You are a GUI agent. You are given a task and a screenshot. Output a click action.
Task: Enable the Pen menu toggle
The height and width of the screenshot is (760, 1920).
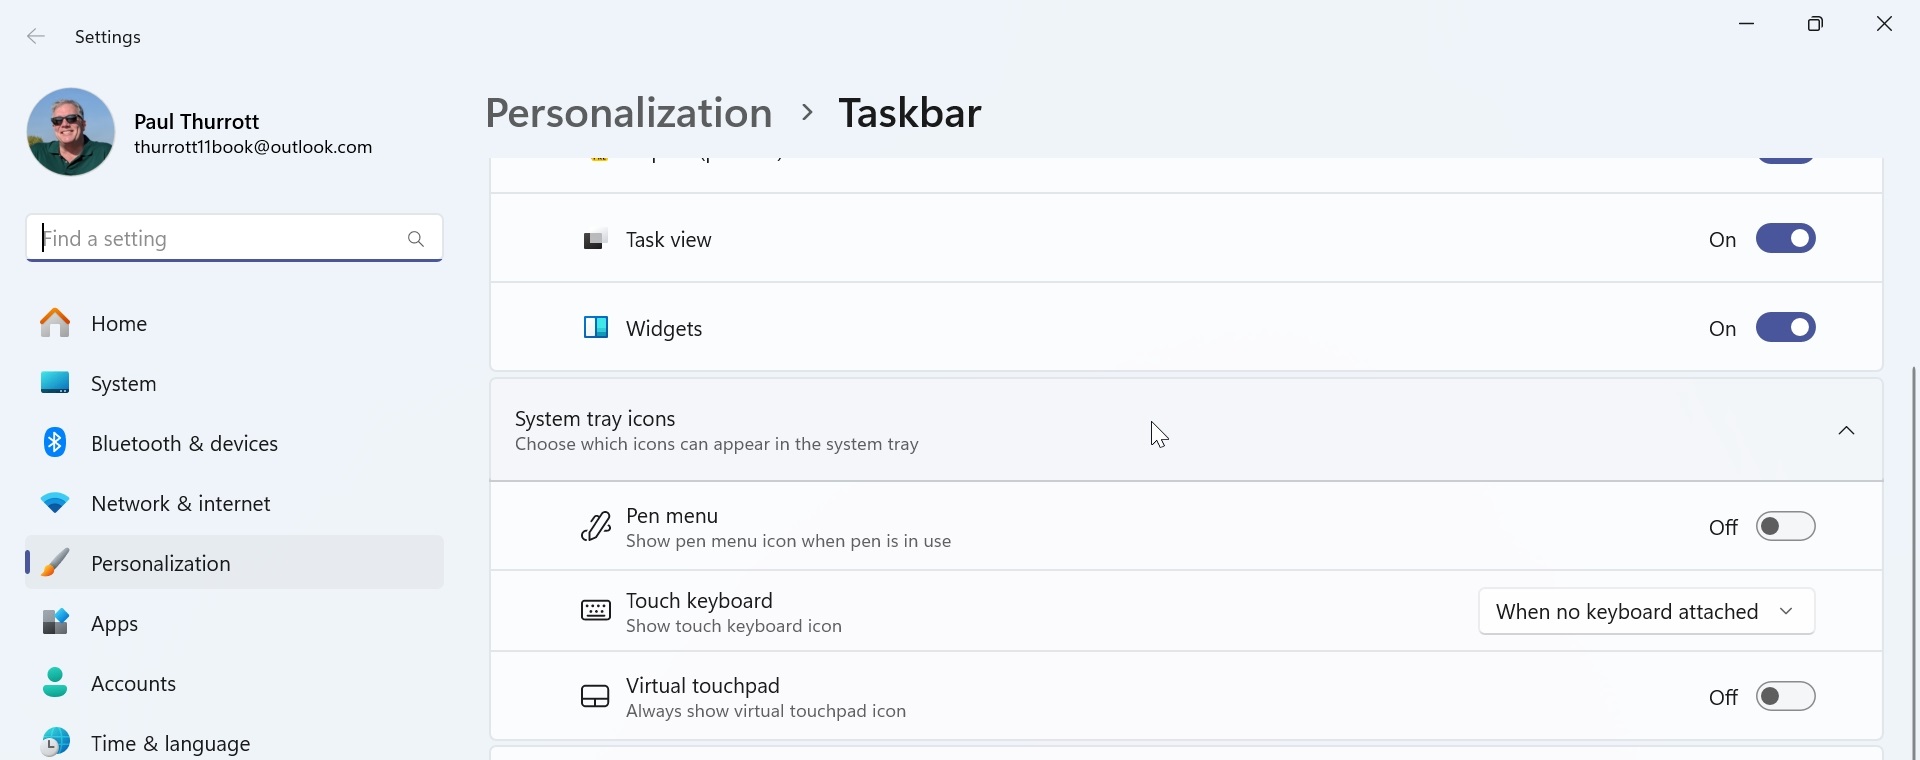coord(1785,527)
